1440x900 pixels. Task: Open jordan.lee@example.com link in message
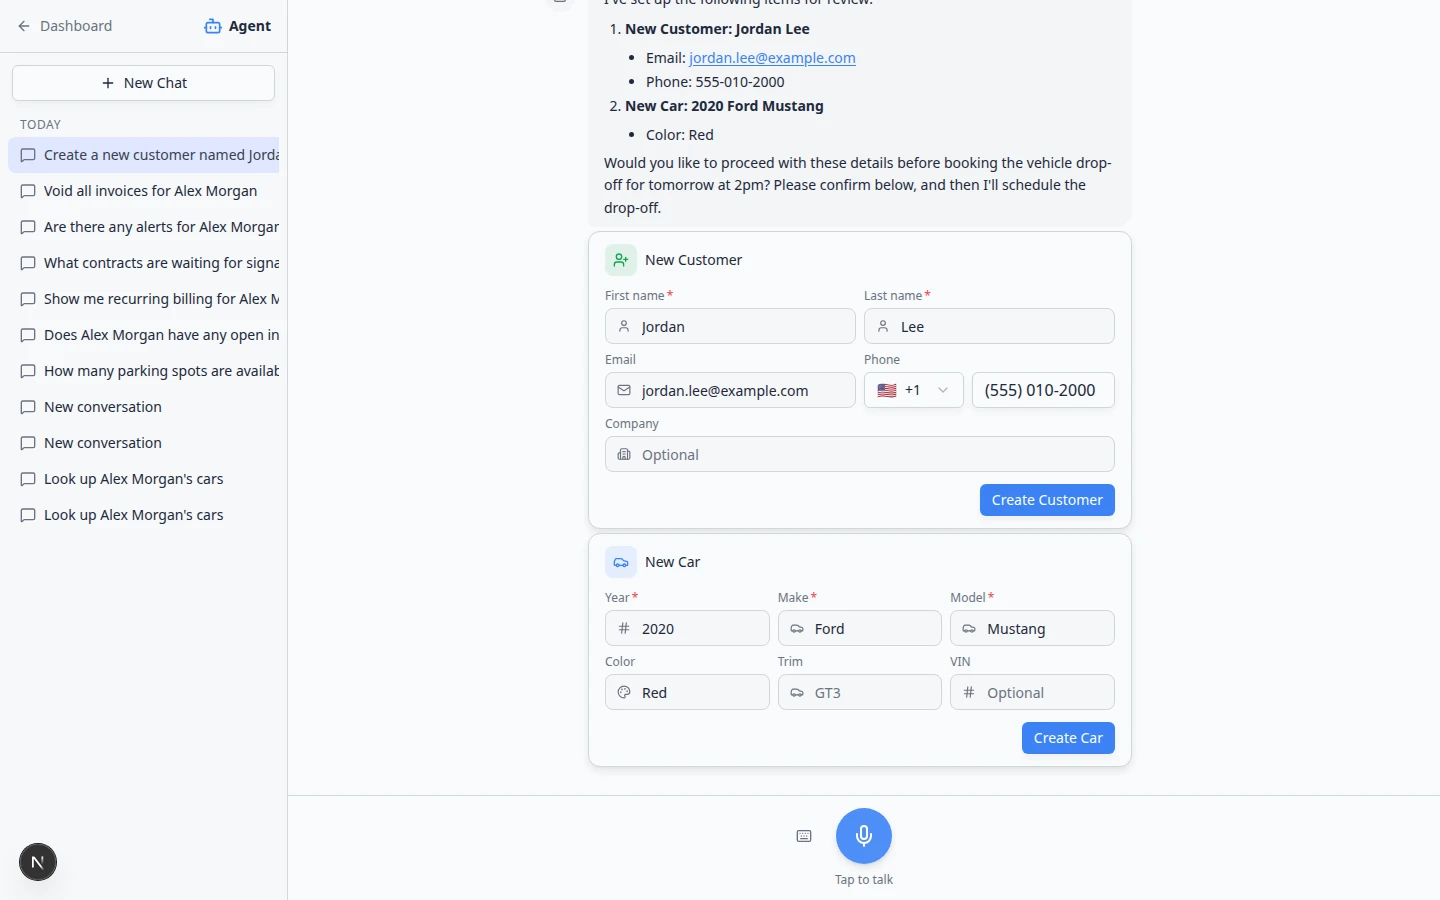pyautogui.click(x=772, y=58)
